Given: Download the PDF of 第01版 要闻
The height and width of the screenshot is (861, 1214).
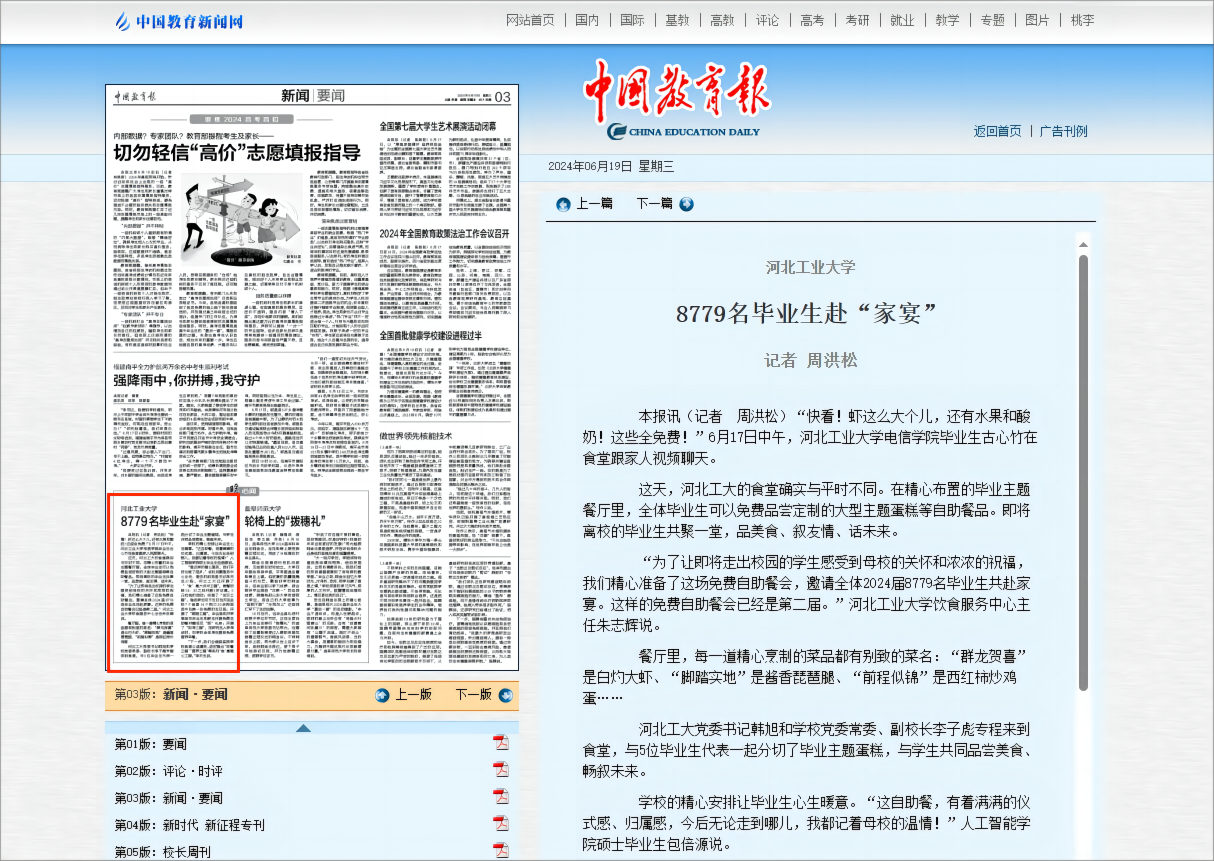Looking at the screenshot, I should pyautogui.click(x=499, y=744).
